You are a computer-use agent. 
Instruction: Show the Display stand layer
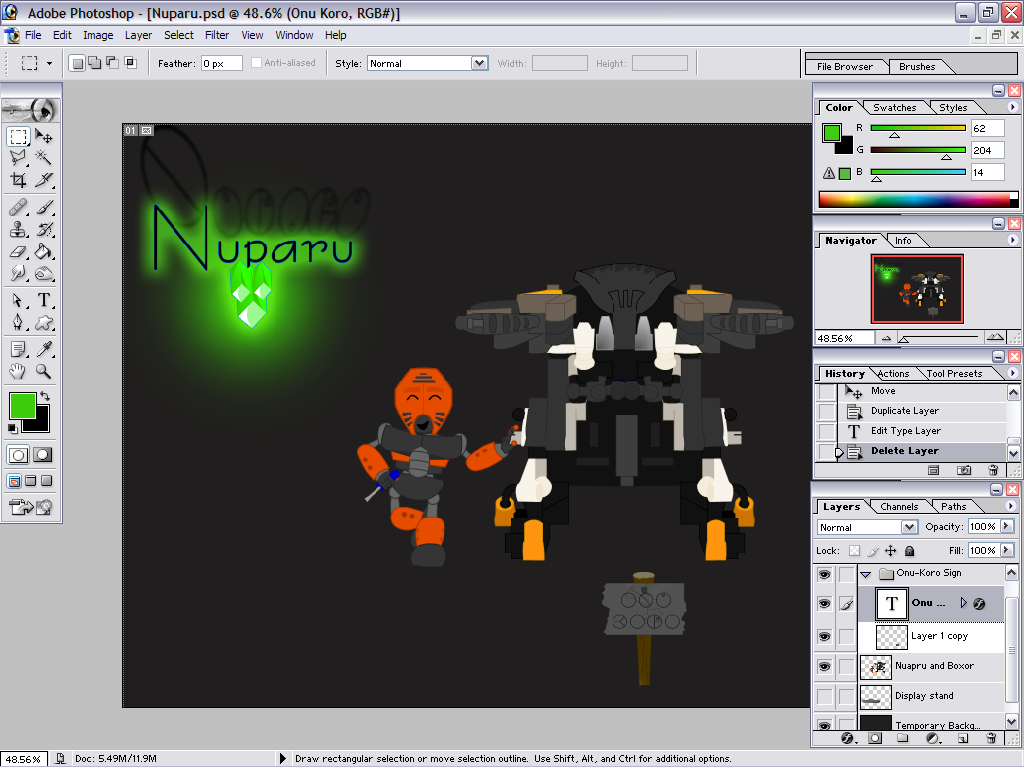coord(824,696)
